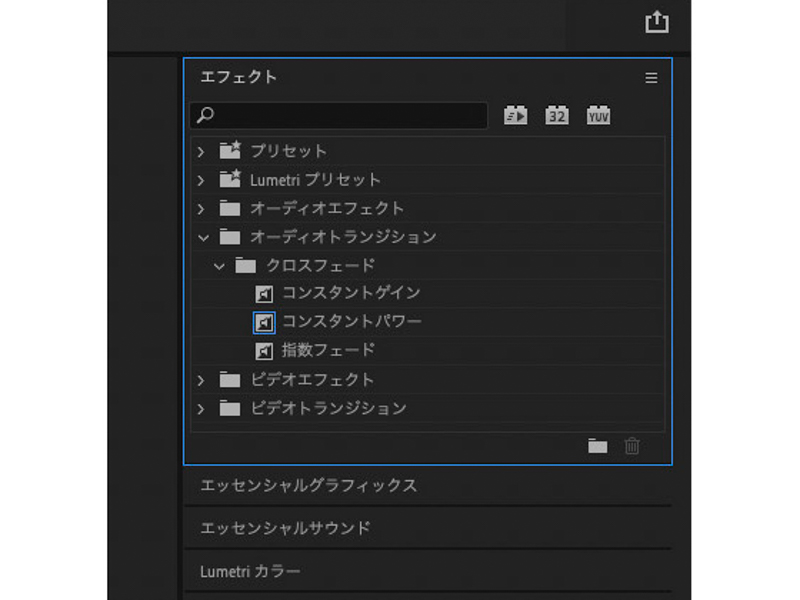Select the コンスタントゲイン transition icon
800x600 pixels.
(263, 294)
